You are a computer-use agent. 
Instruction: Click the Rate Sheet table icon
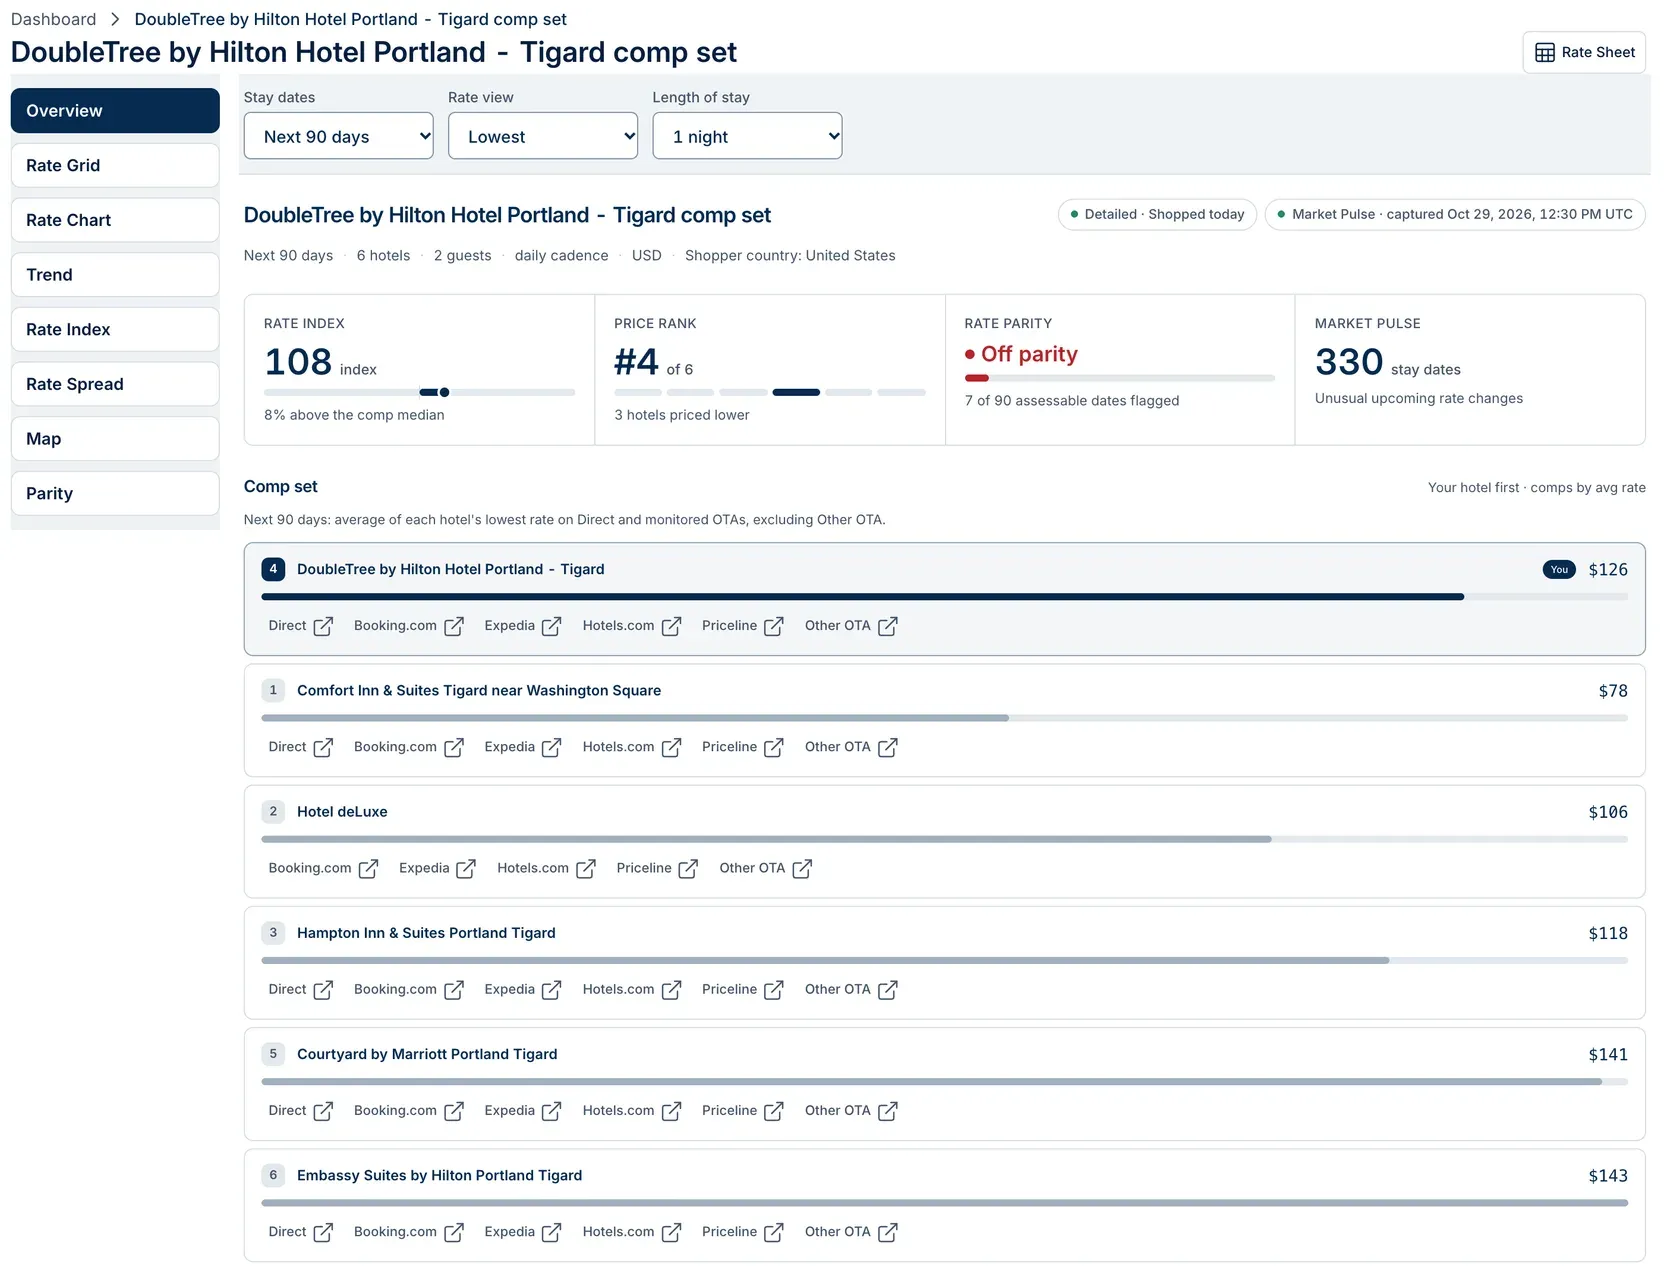(x=1545, y=53)
